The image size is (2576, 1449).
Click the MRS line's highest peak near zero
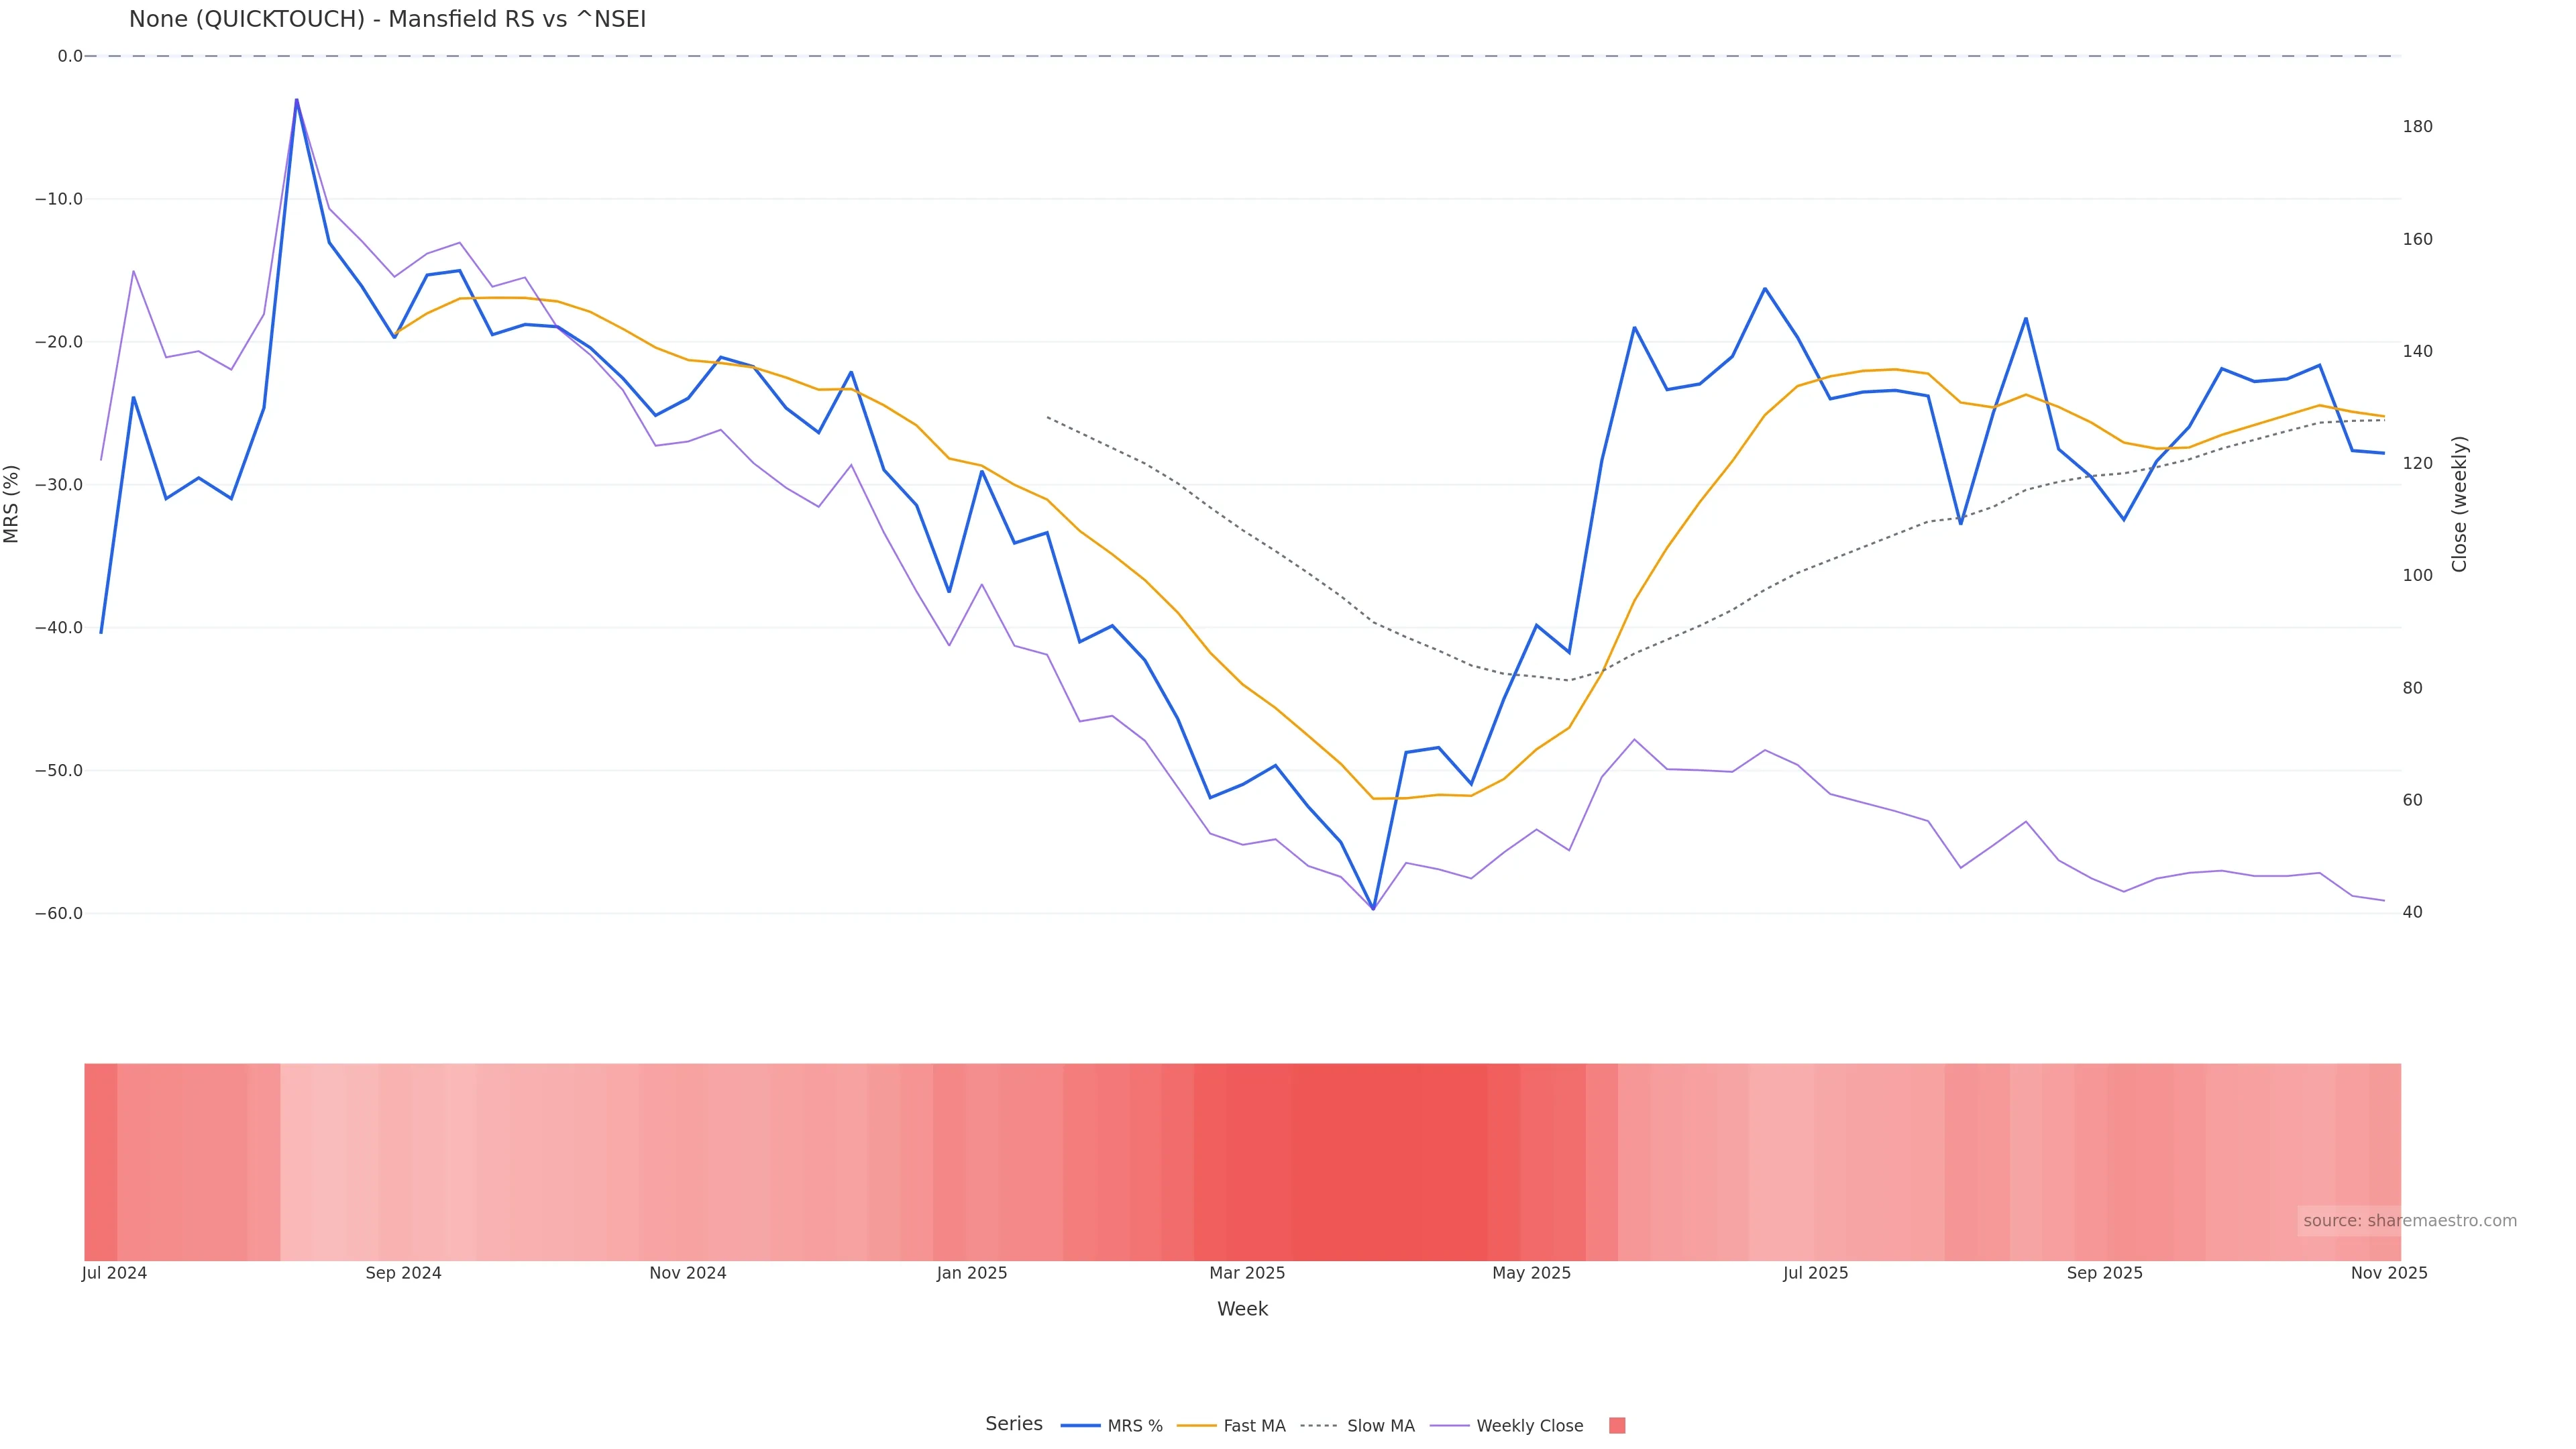point(296,100)
